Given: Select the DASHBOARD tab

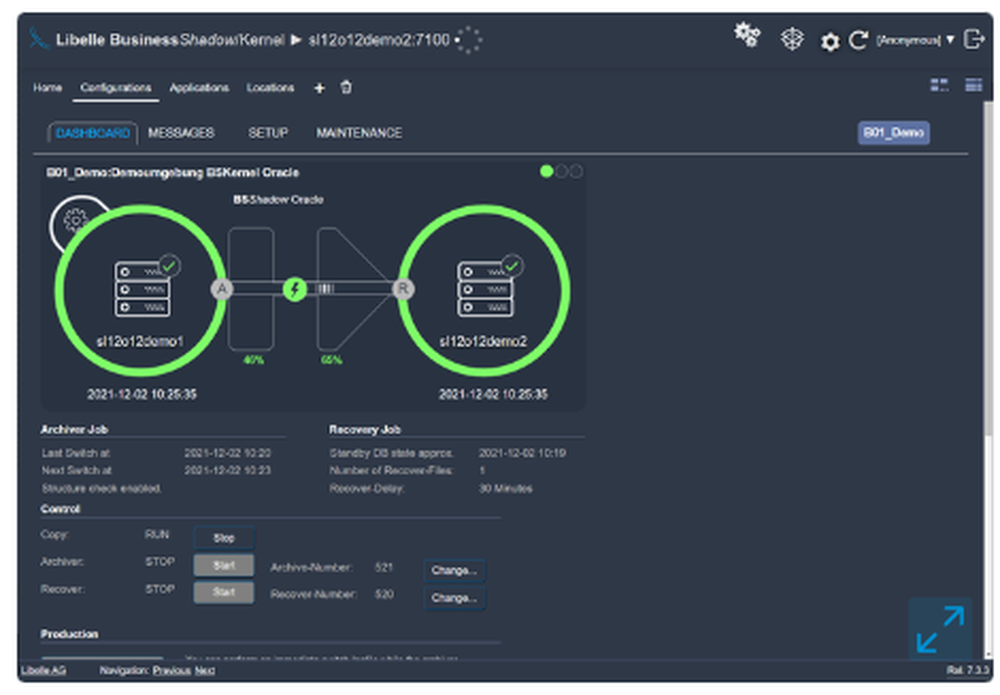Looking at the screenshot, I should 92,133.
